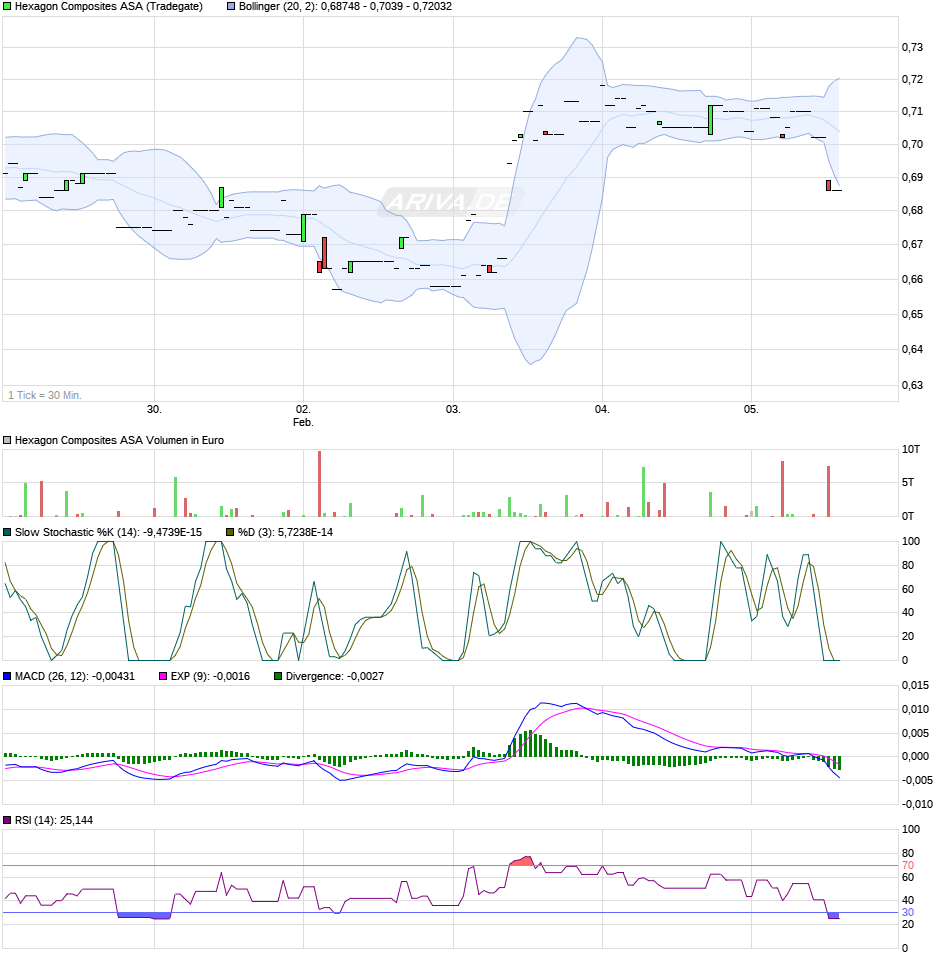Viewport: 940px width, 958px height.
Task: Click the %D (3): 5,7238E-14 label
Action: [x=285, y=533]
